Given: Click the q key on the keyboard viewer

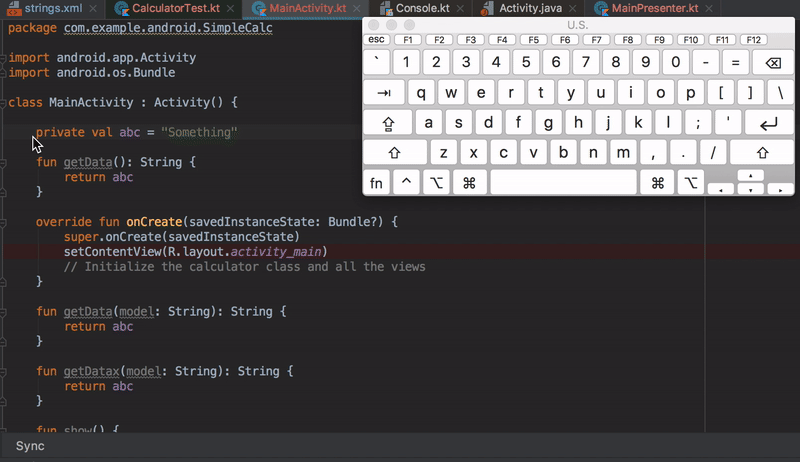Looking at the screenshot, I should (x=421, y=93).
